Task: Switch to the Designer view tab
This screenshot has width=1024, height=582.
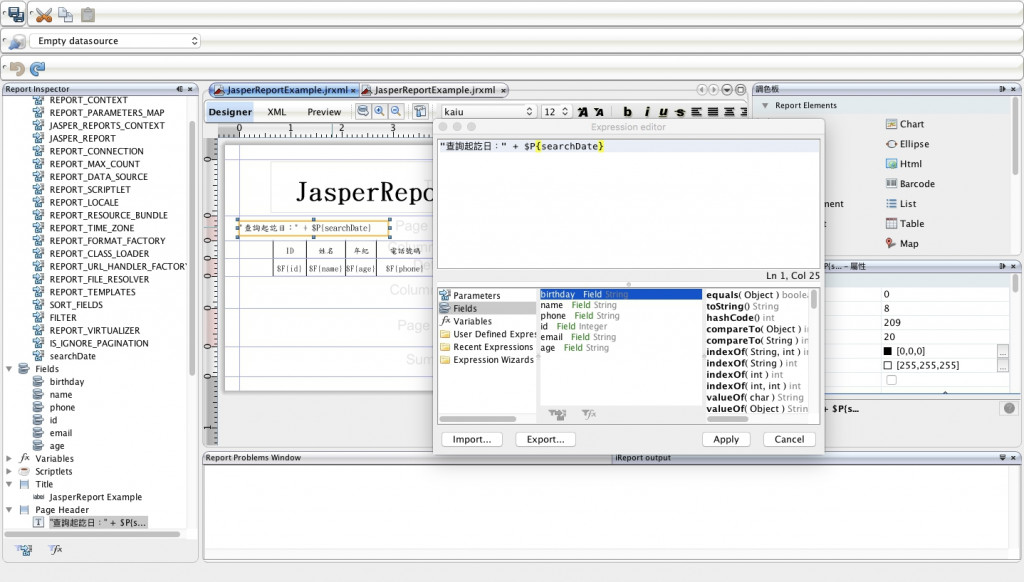Action: pyautogui.click(x=230, y=112)
